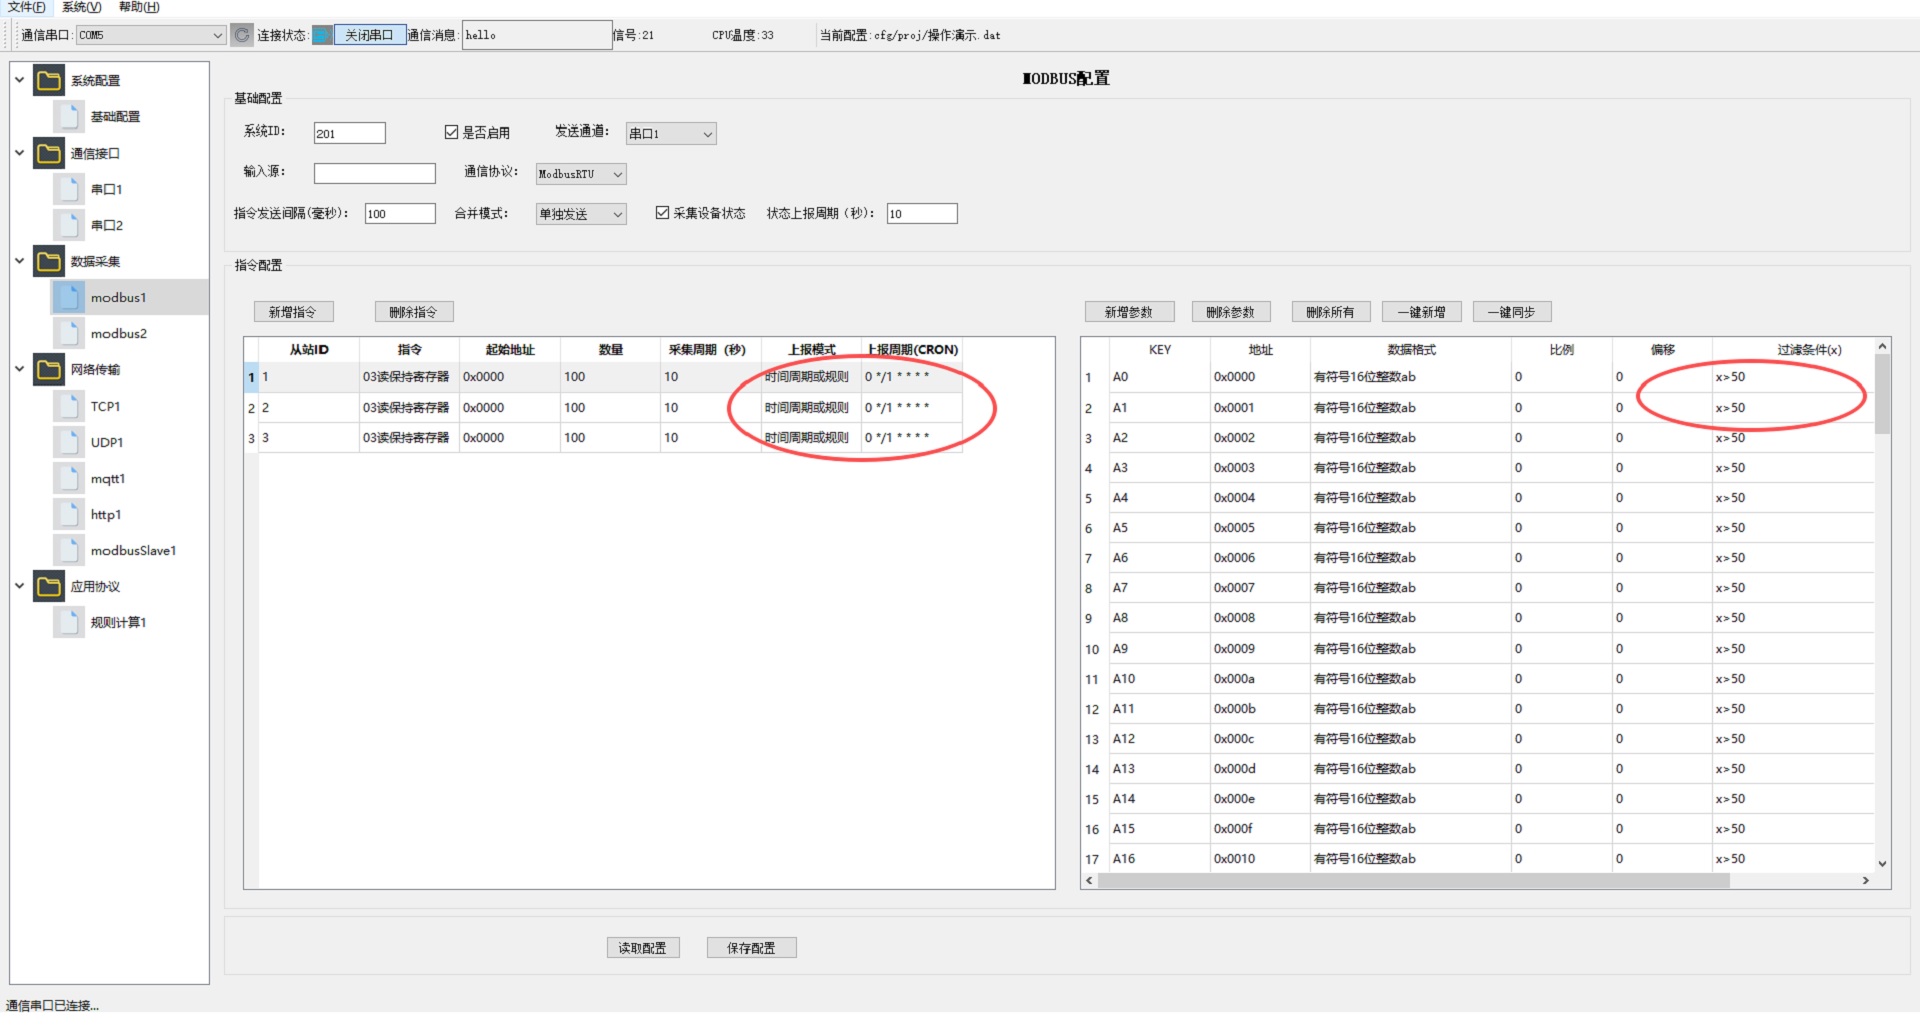Click the 新增指令 button
Viewport: 1920px width, 1028px height.
(293, 312)
